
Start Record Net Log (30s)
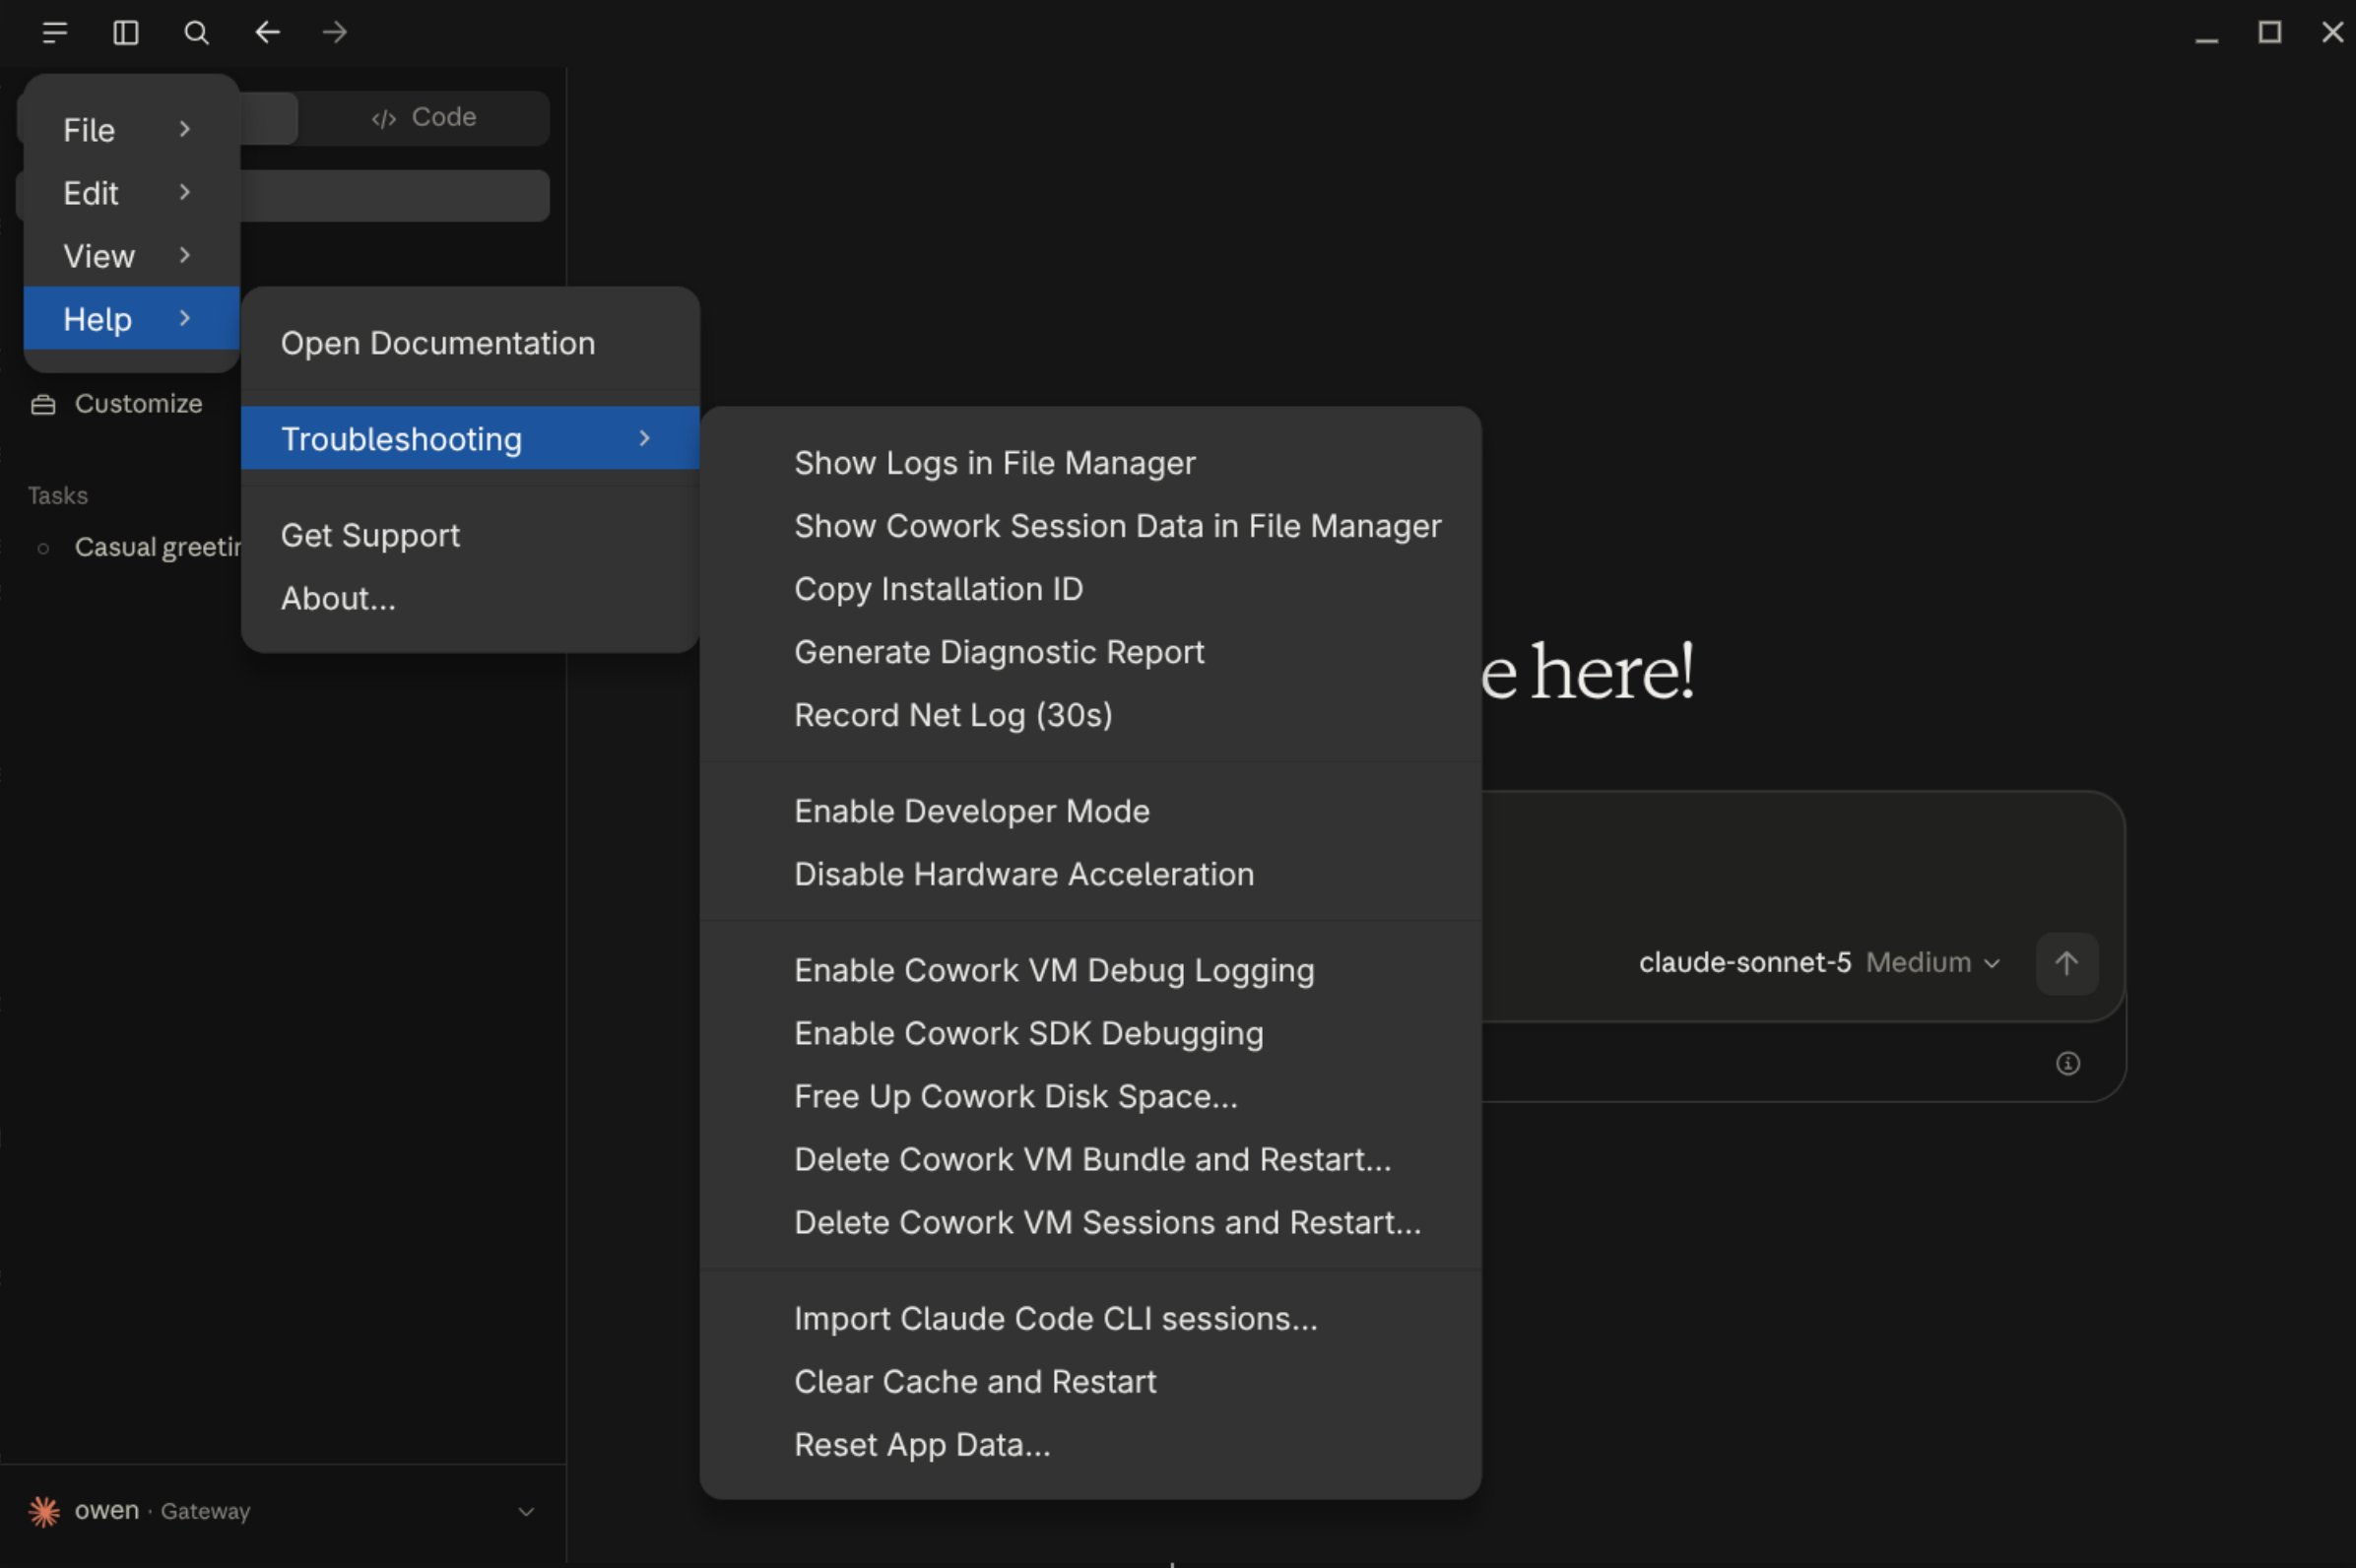tap(1090, 715)
